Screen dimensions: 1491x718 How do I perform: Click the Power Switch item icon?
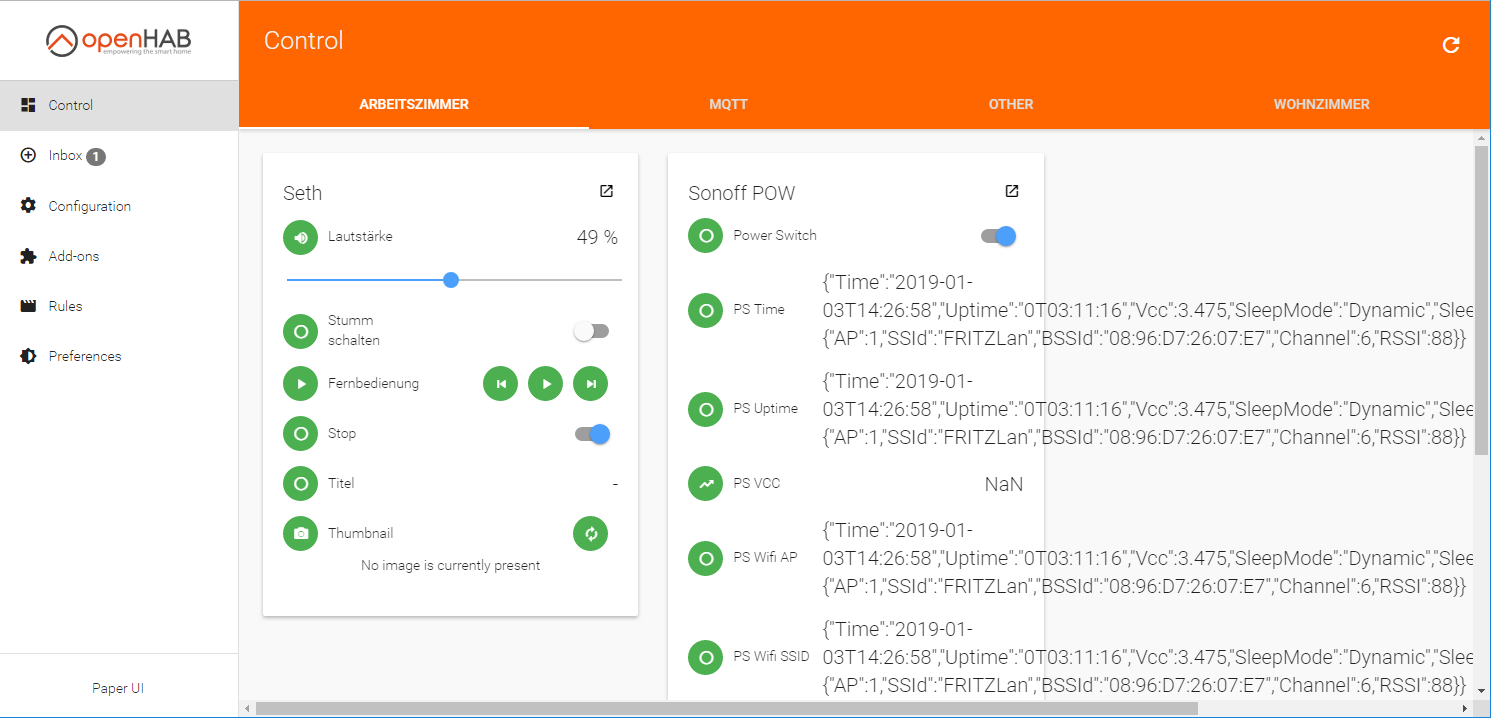coord(706,236)
